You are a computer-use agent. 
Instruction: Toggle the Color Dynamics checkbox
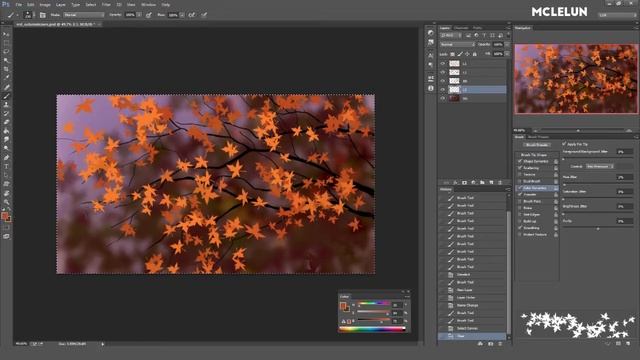(520, 188)
